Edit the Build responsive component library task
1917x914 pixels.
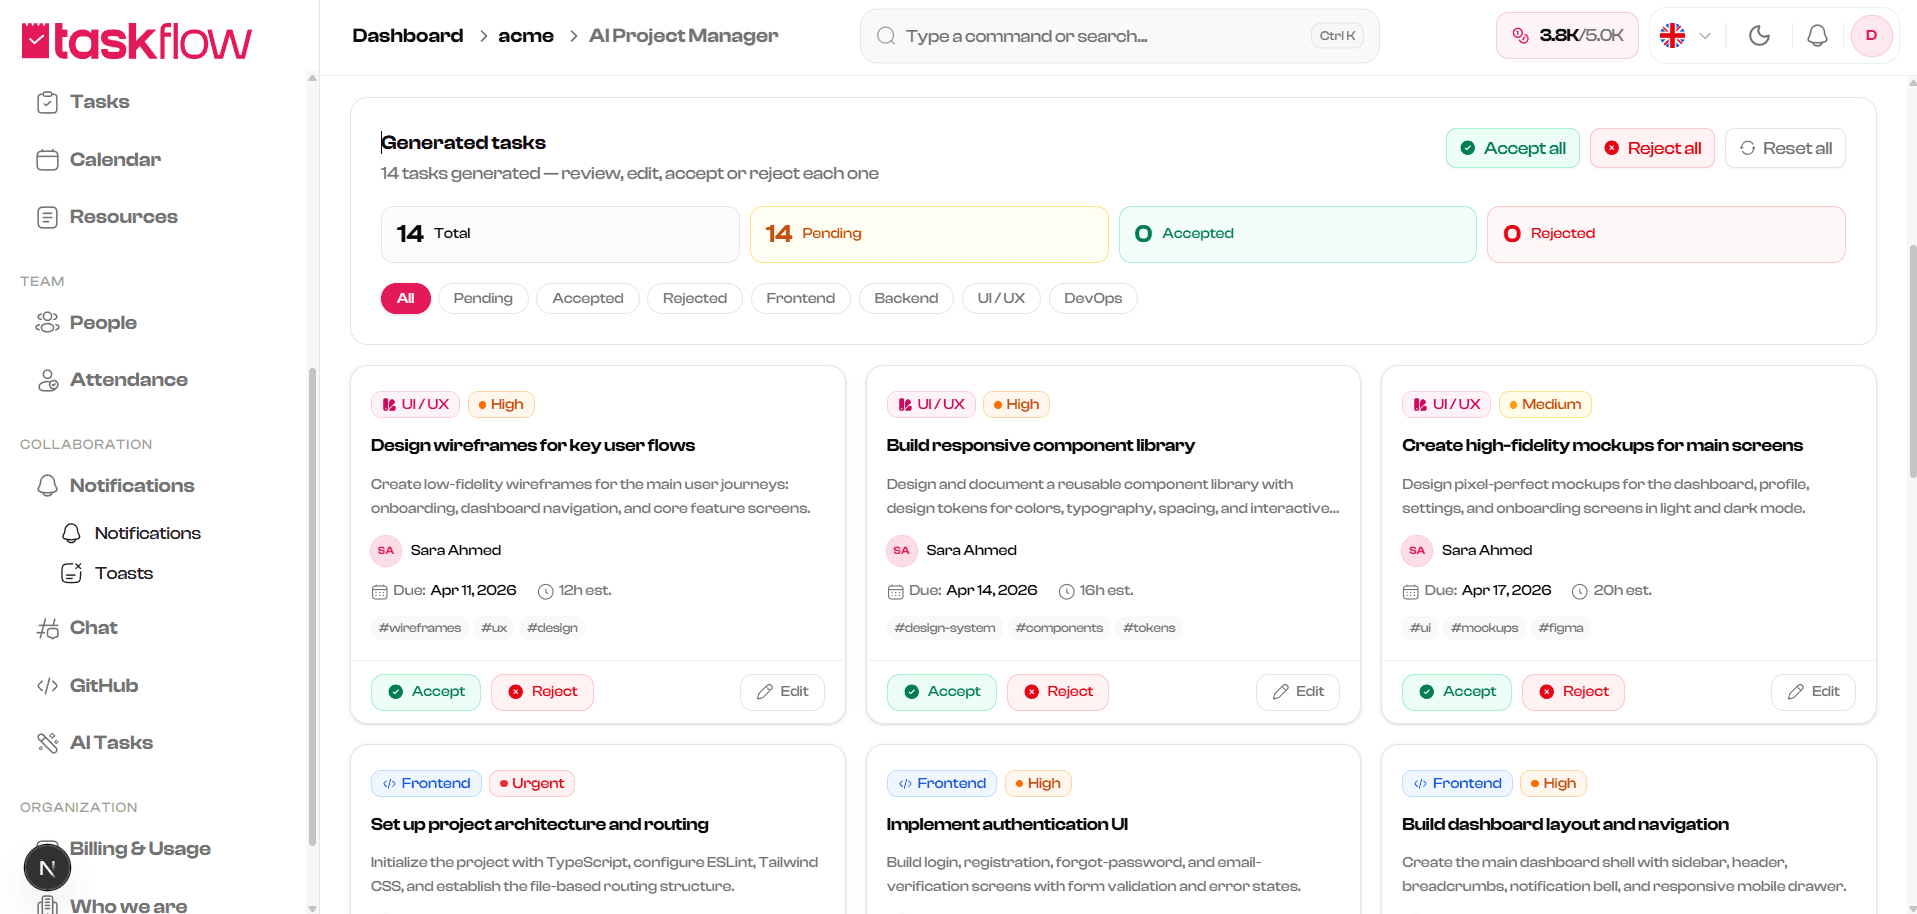coord(1298,692)
